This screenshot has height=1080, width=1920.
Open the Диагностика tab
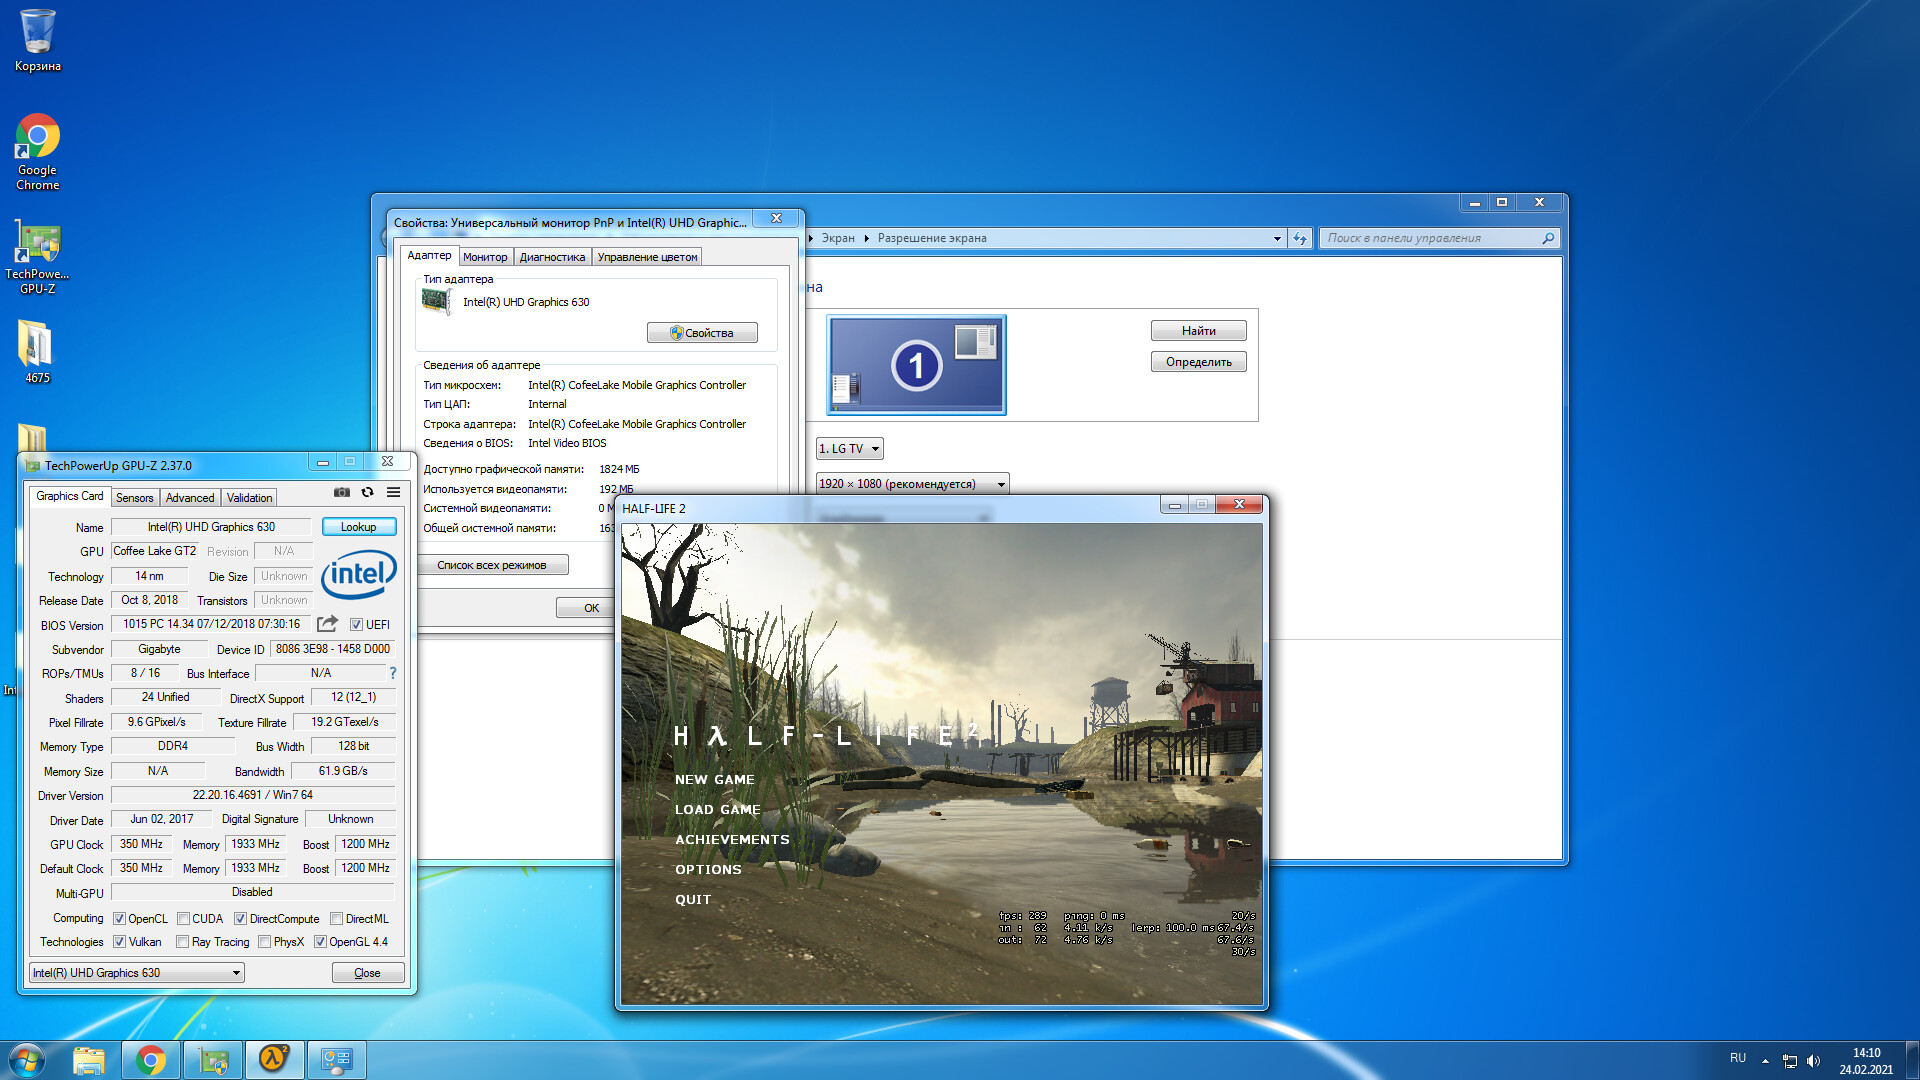click(552, 257)
